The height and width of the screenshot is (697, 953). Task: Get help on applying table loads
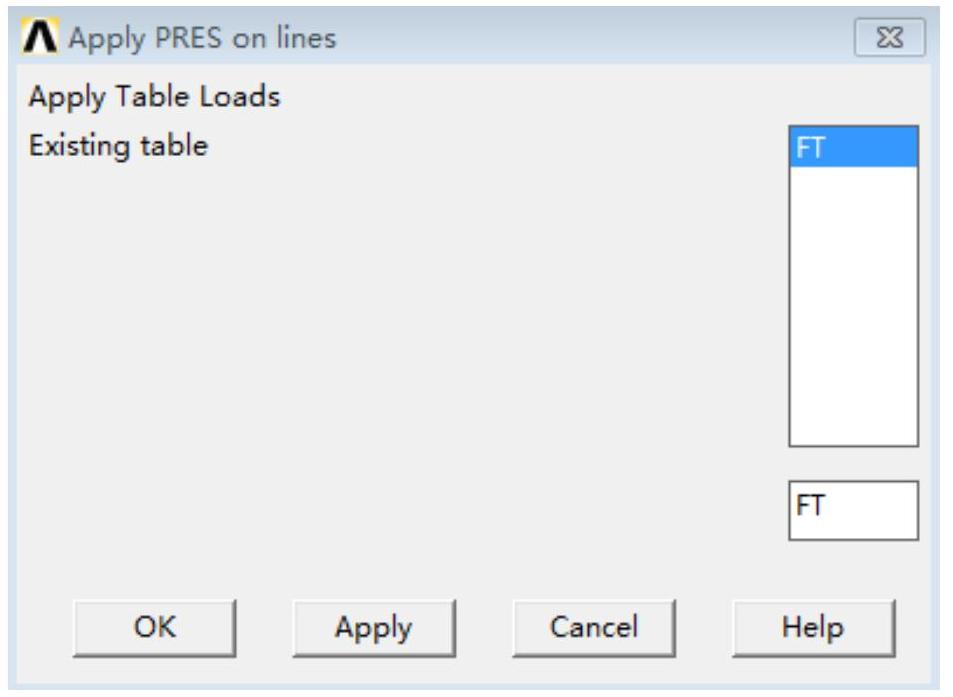point(813,627)
